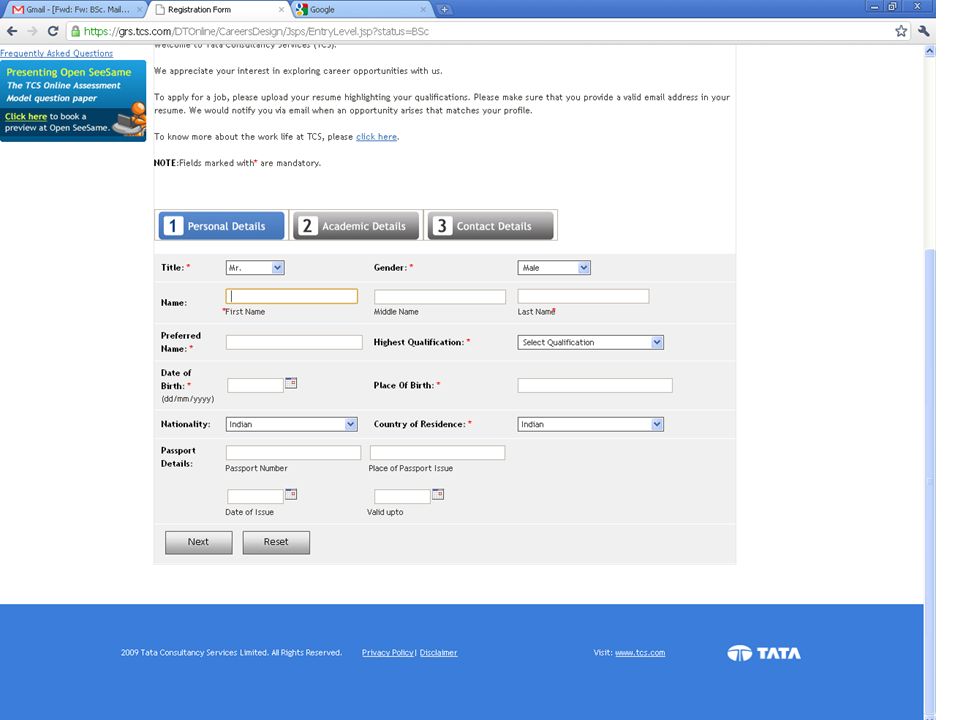Open the Date of Issue calendar picker
The width and height of the screenshot is (960, 720).
(x=291, y=494)
